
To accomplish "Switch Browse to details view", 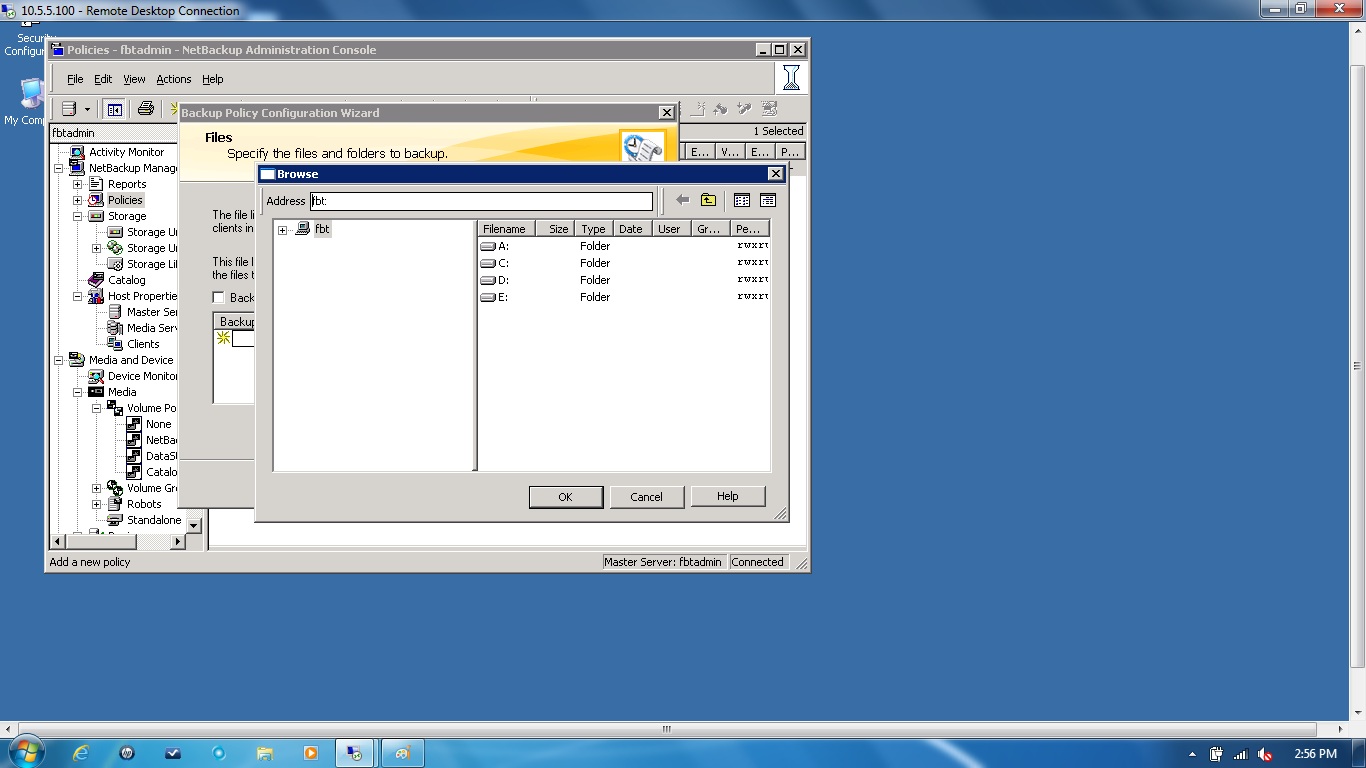I will click(766, 200).
